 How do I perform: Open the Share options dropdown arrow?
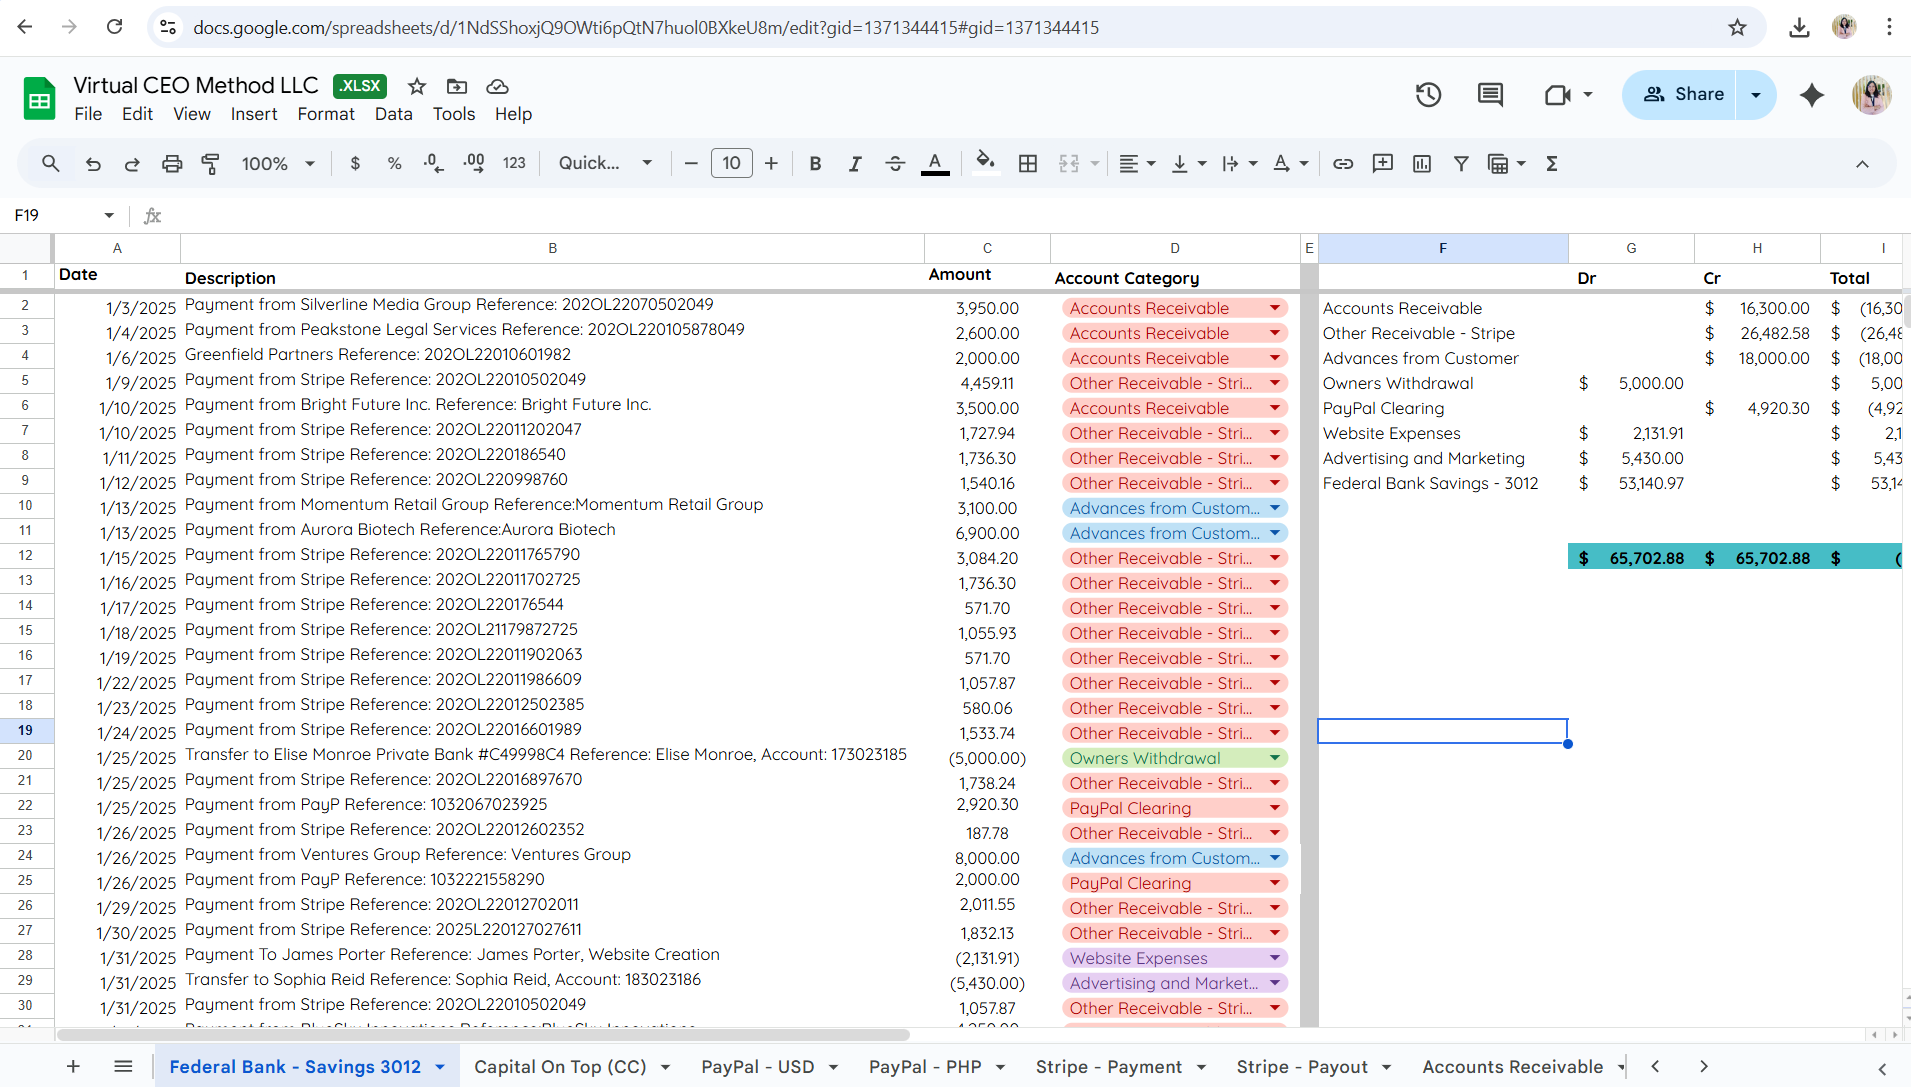pos(1756,95)
